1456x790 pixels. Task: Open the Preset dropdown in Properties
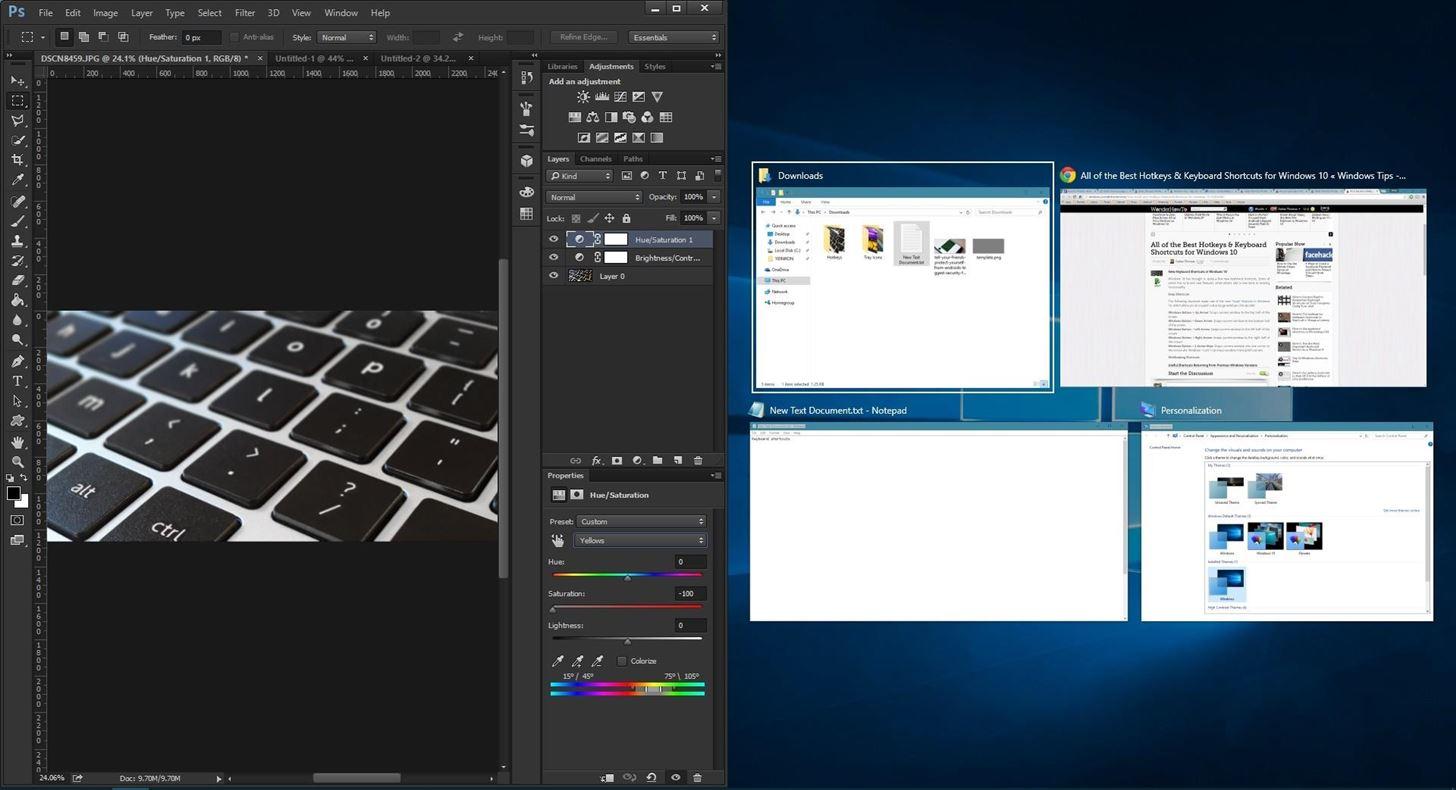coord(641,521)
